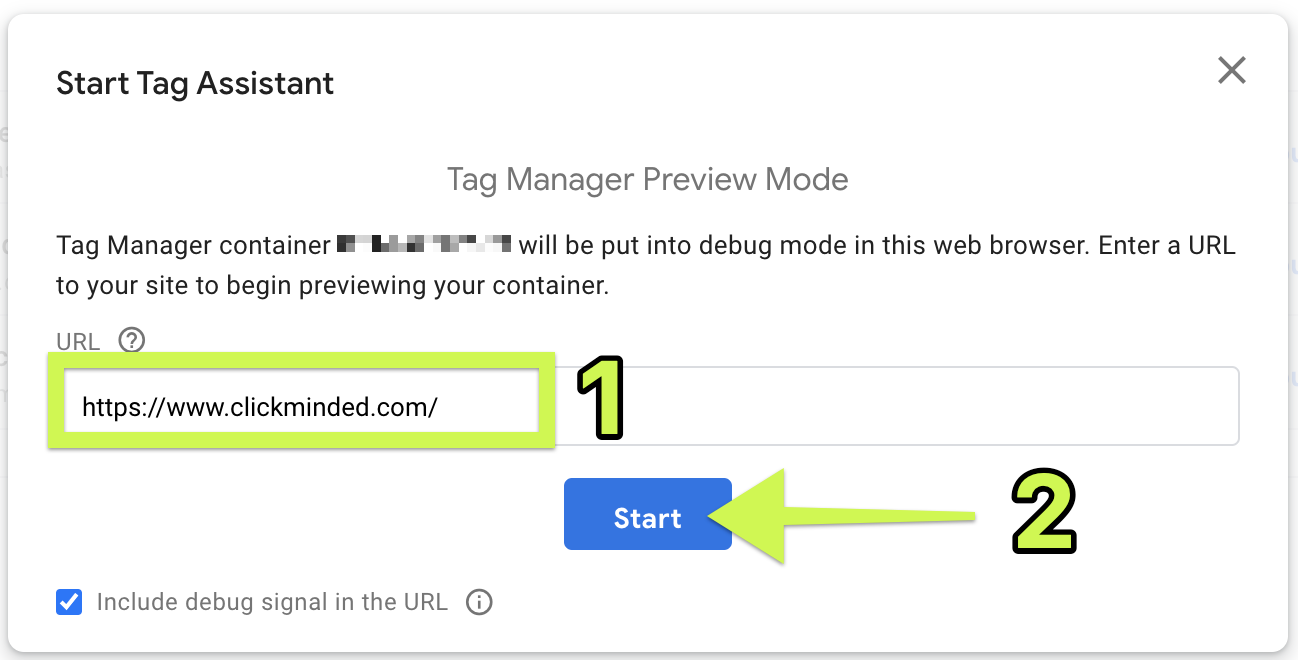
Task: Click the green number 1 annotation
Action: (x=597, y=399)
